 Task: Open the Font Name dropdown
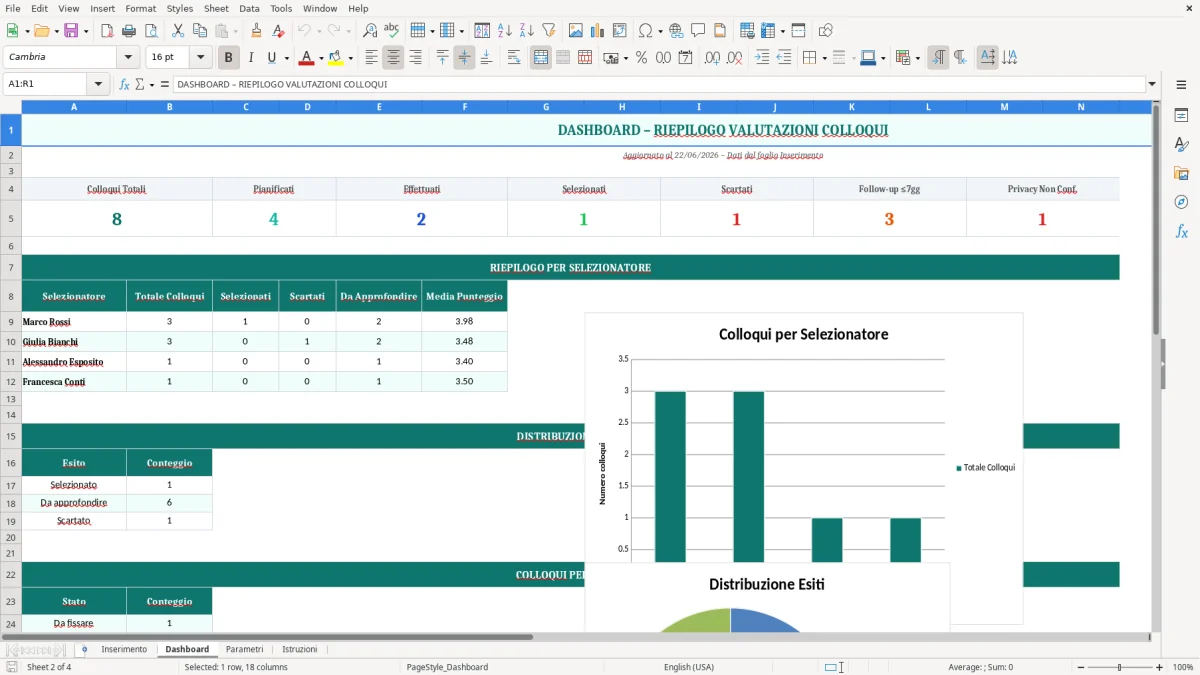point(128,58)
